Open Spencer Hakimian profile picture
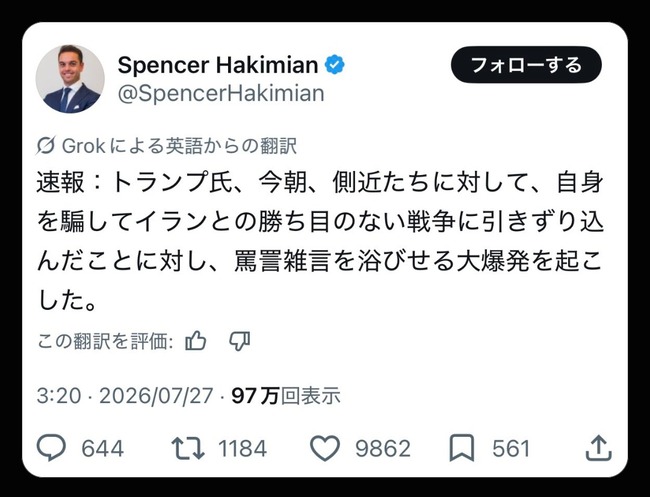The height and width of the screenshot is (497, 650). pyautogui.click(x=70, y=79)
